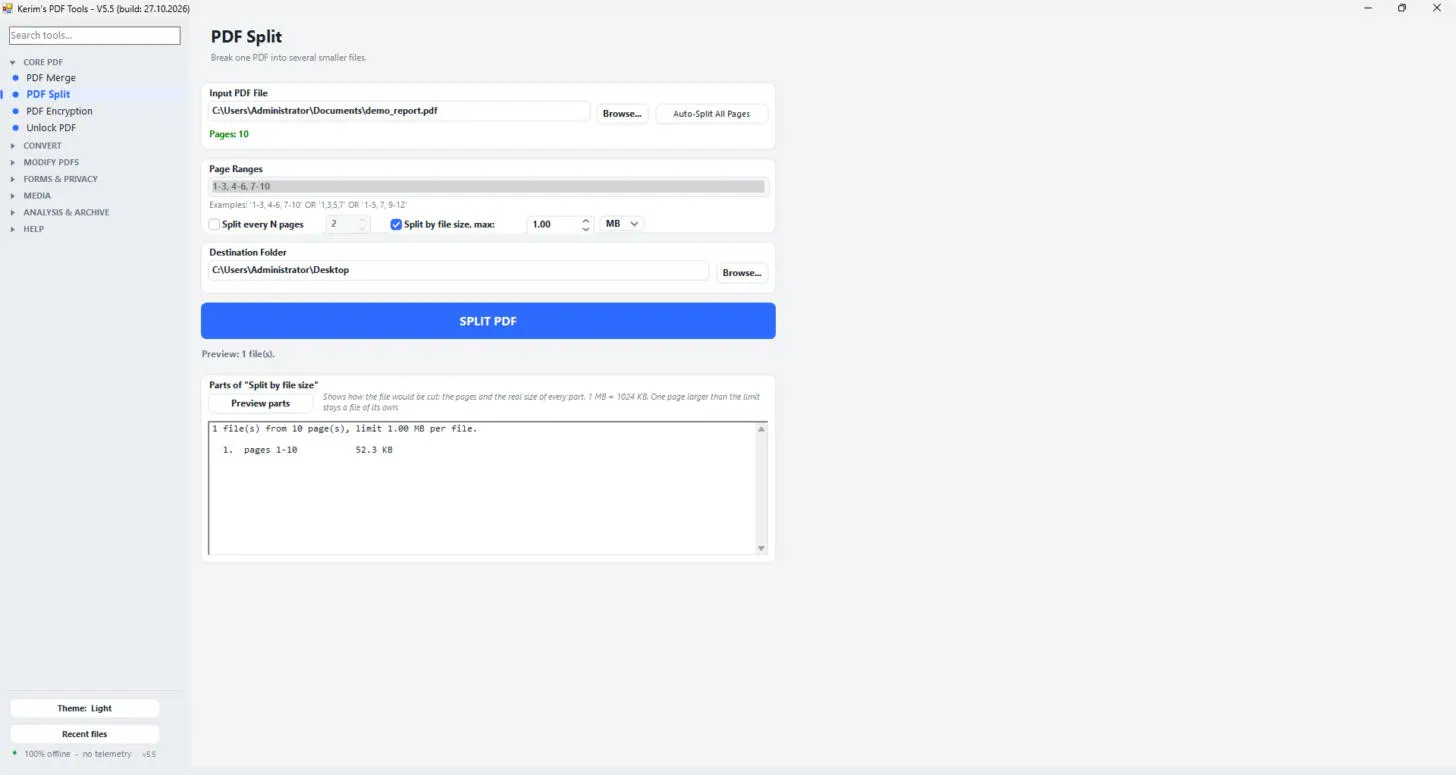The height and width of the screenshot is (775, 1456).
Task: Open the Recent files list
Action: pyautogui.click(x=84, y=734)
